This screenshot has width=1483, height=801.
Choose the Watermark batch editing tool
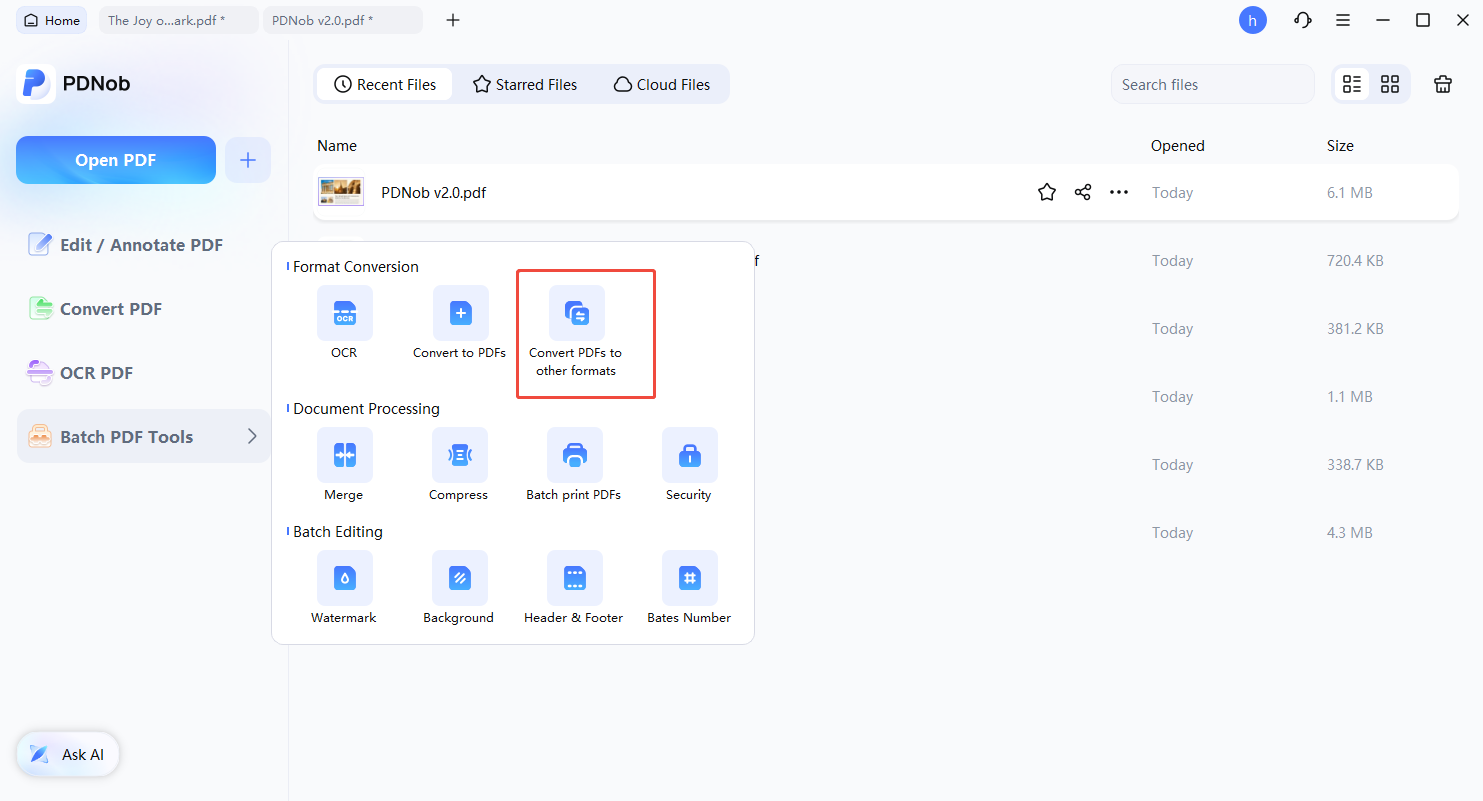point(344,578)
